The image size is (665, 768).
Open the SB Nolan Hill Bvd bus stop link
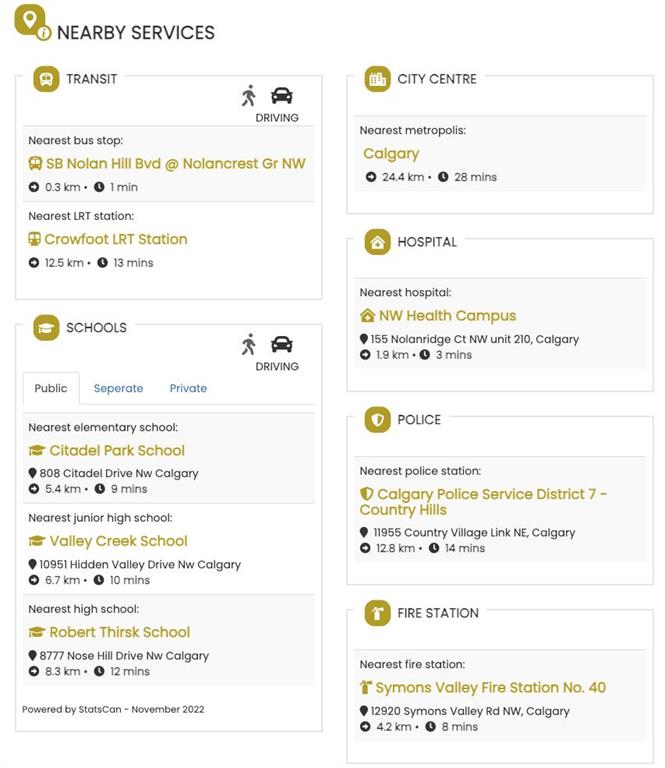[176, 163]
